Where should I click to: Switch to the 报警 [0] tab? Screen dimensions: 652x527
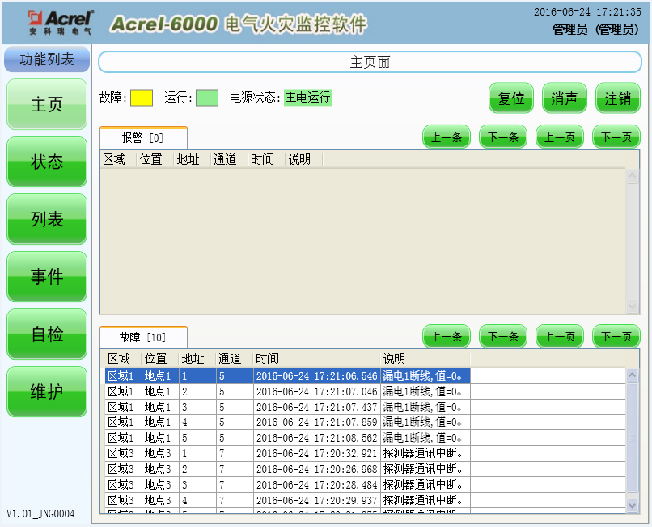(x=142, y=137)
